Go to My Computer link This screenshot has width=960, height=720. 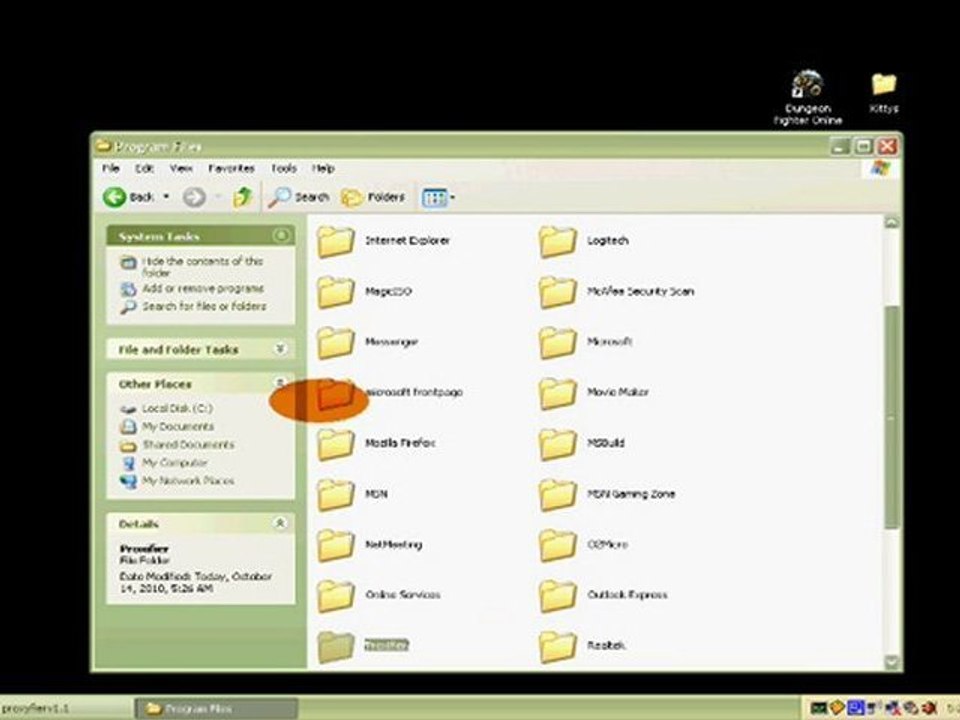point(174,463)
